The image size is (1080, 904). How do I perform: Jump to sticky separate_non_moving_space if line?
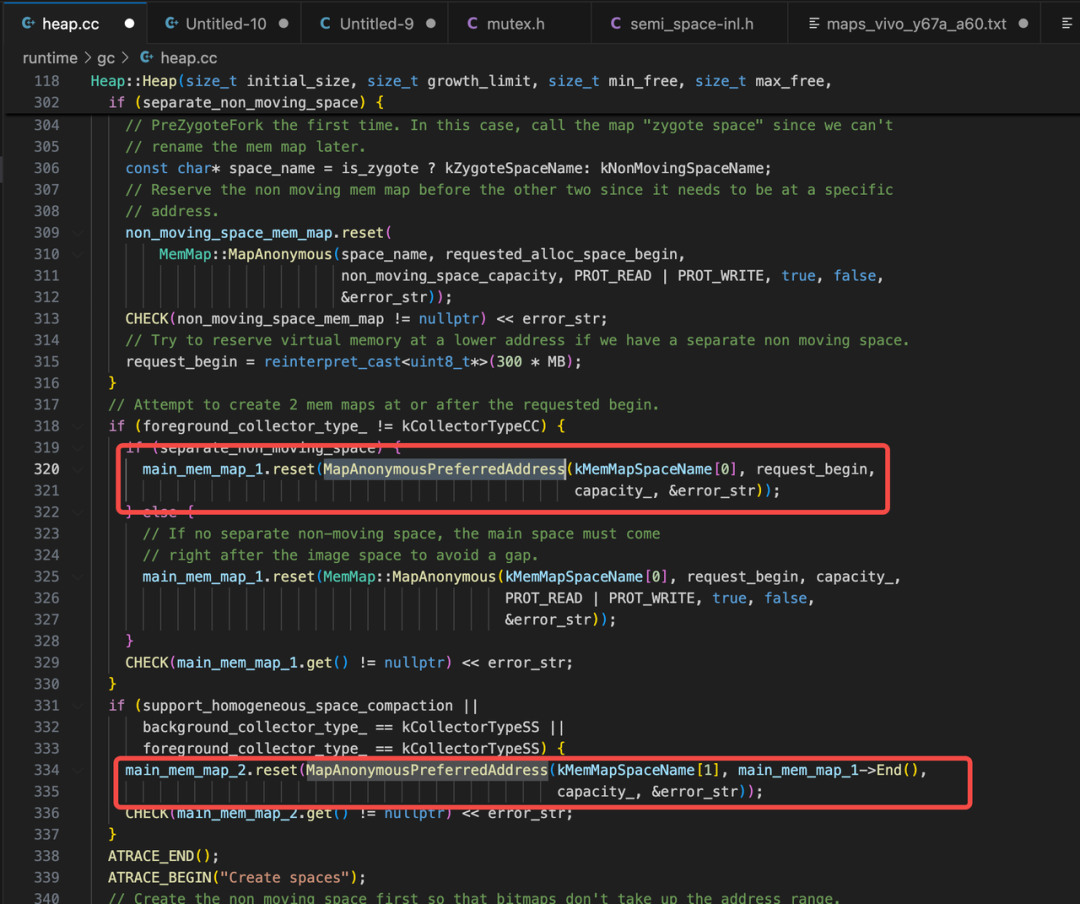(246, 103)
